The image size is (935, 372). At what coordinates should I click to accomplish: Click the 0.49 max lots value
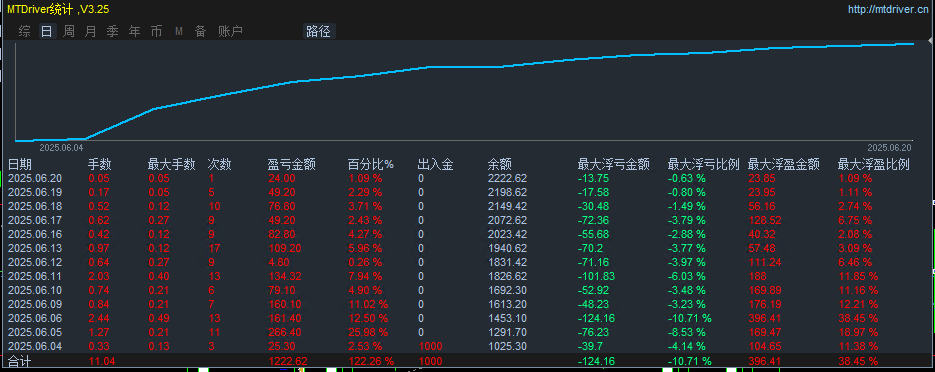[158, 318]
